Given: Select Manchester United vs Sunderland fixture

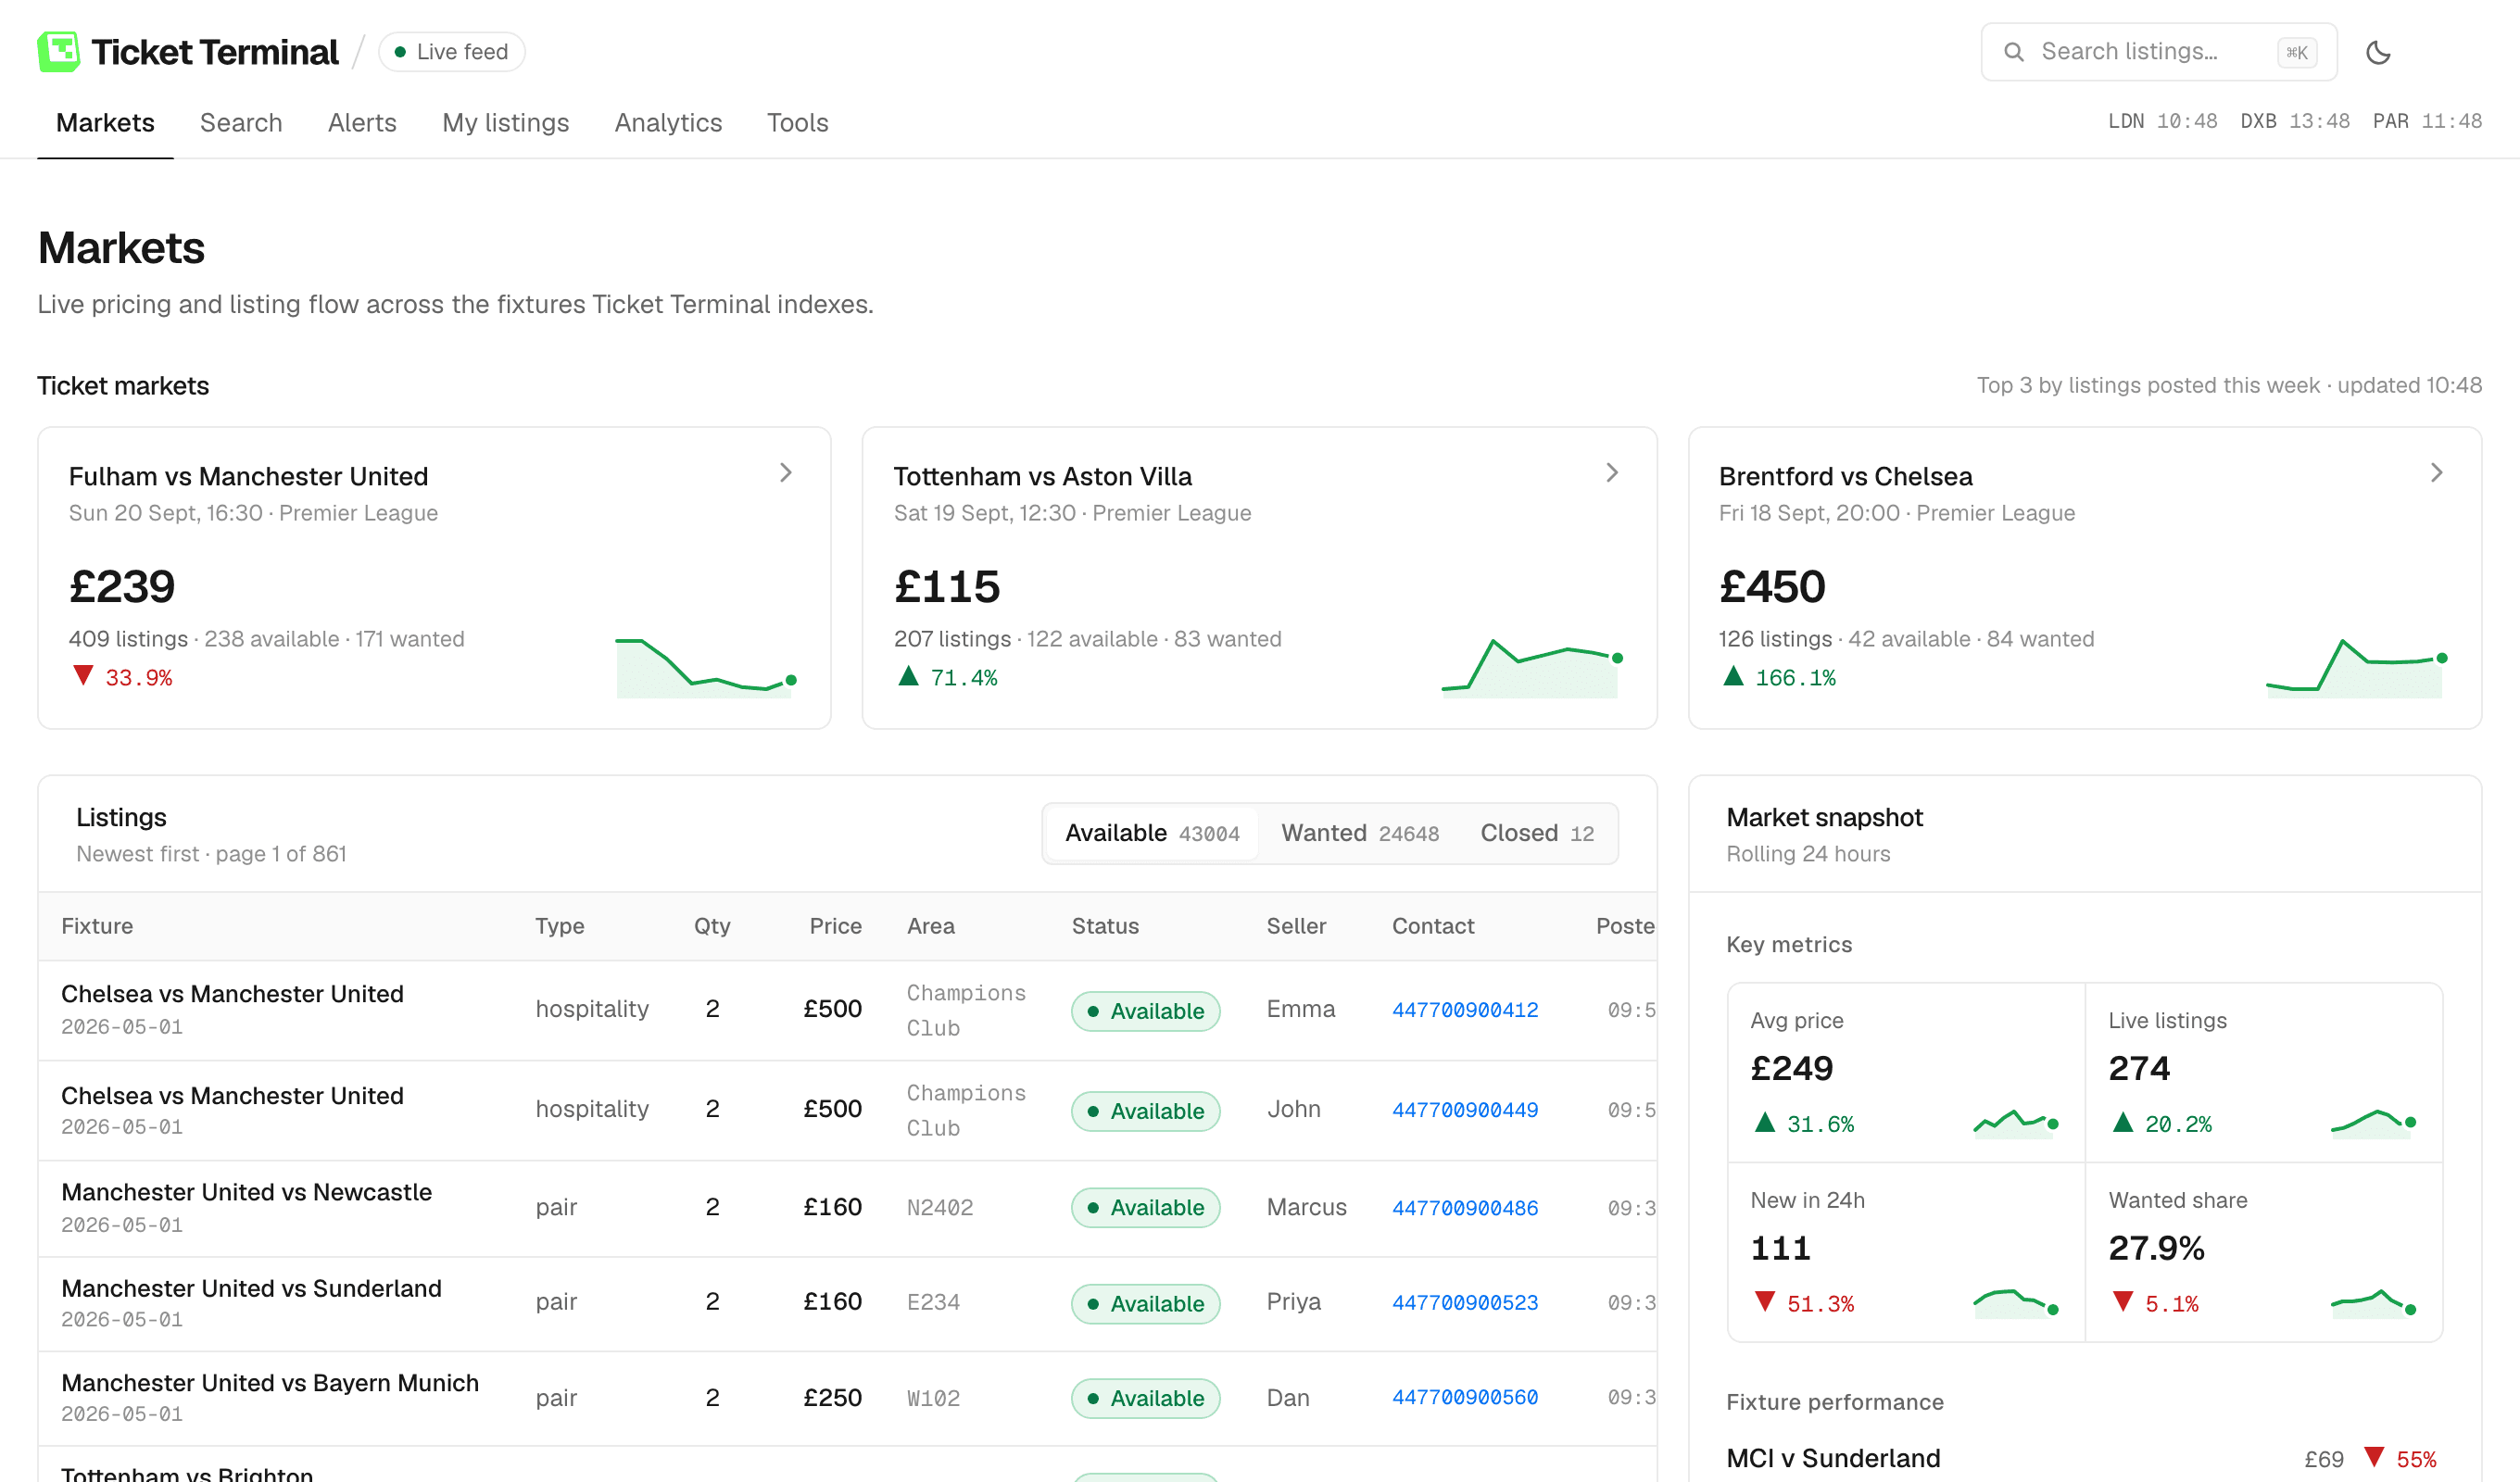Looking at the screenshot, I should pyautogui.click(x=251, y=1288).
